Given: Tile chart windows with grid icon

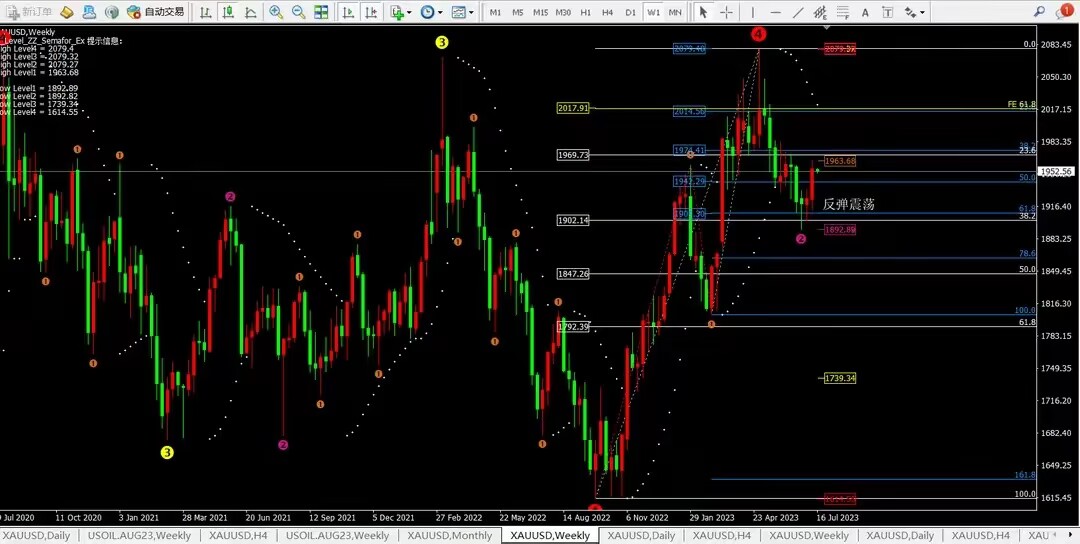Looking at the screenshot, I should (x=321, y=12).
